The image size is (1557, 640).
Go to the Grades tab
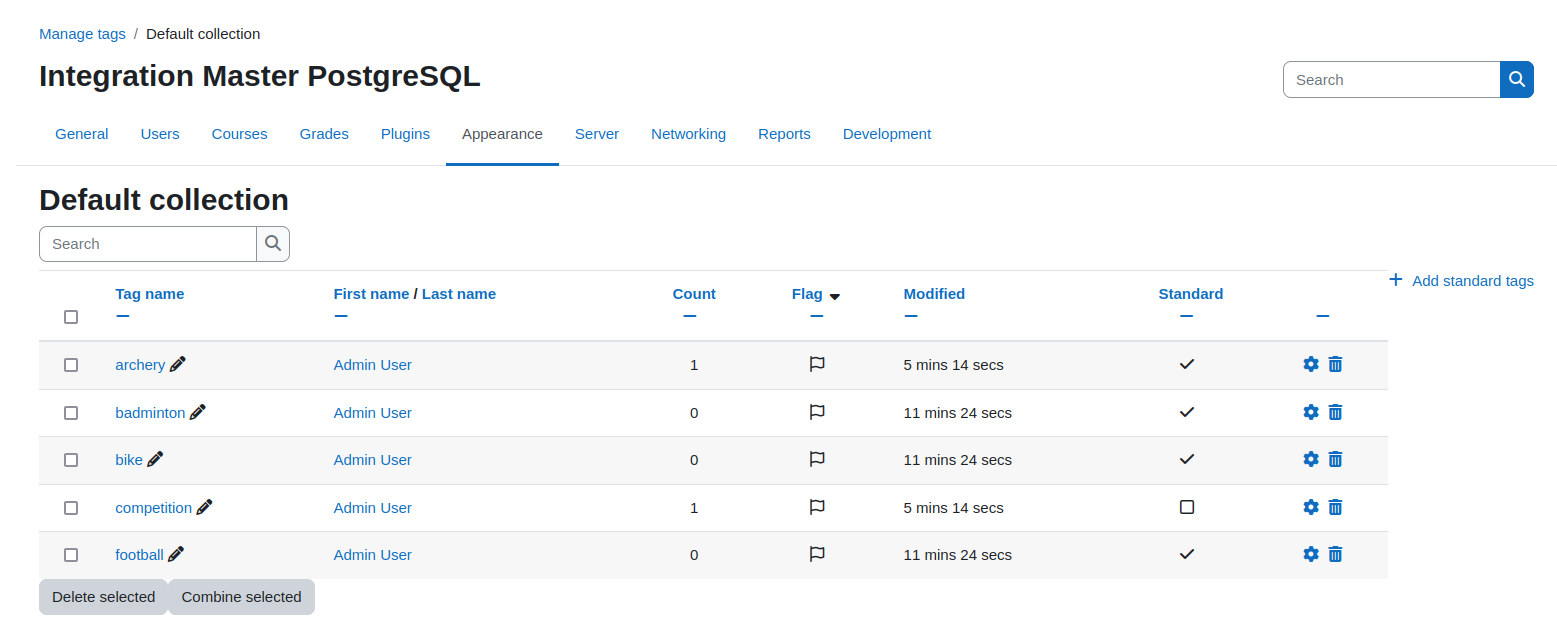pos(324,134)
